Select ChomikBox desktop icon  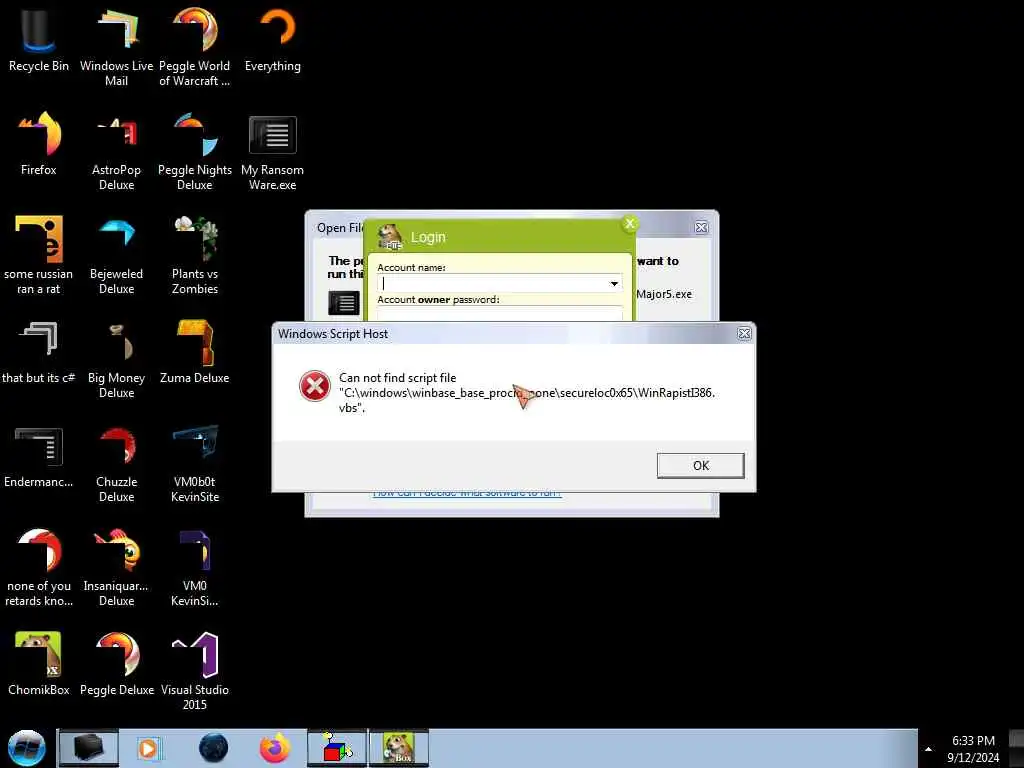39,665
